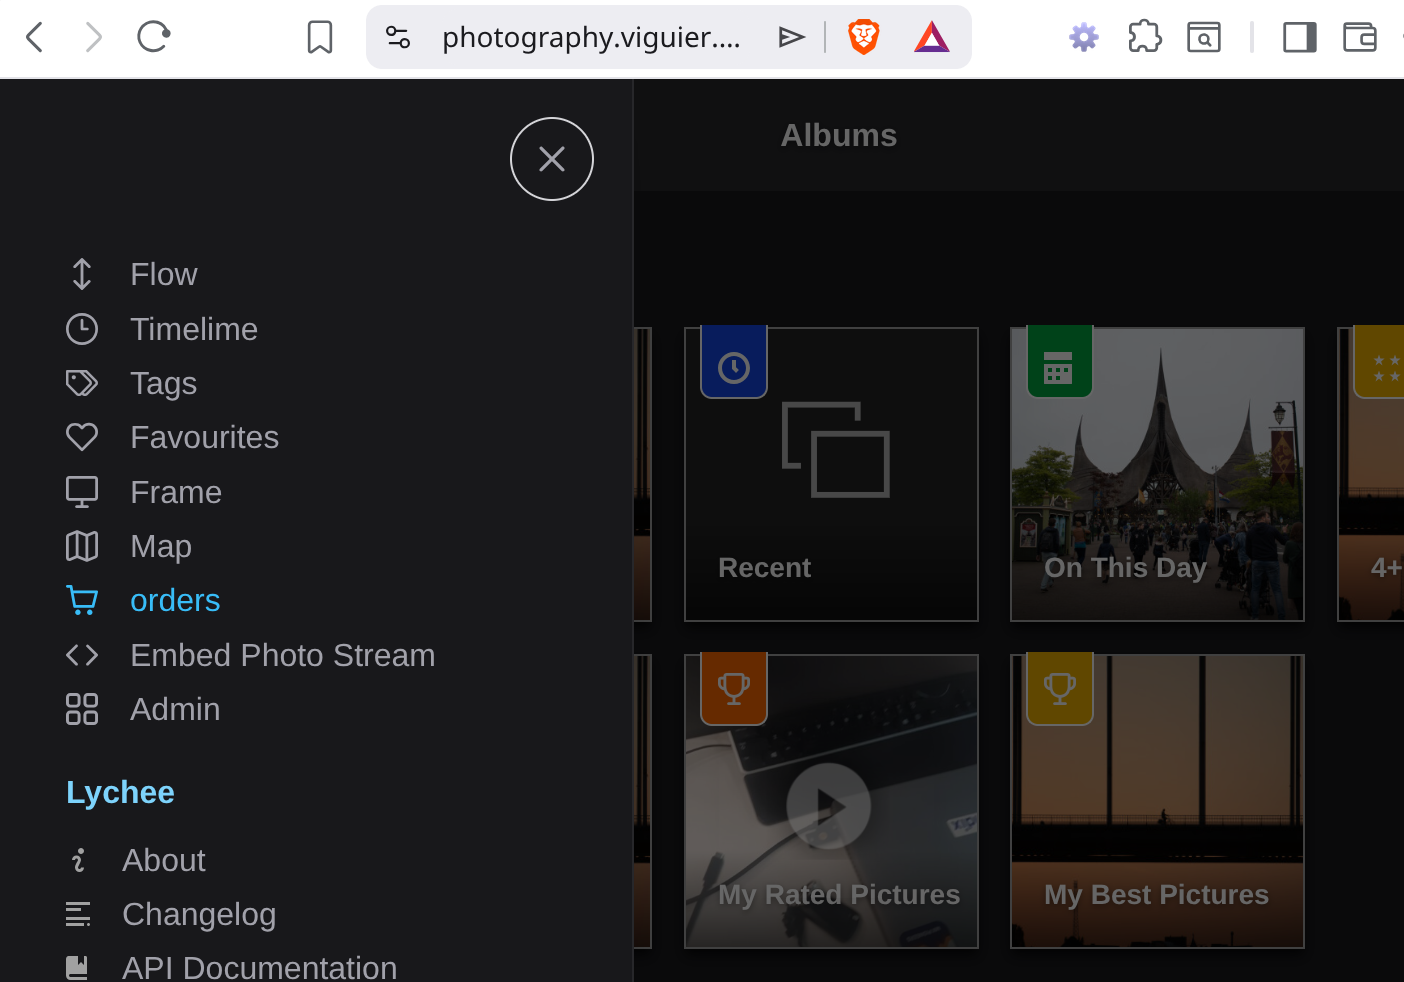Screen dimensions: 1404x982
Task: Click the Albums page title
Action: 839,135
